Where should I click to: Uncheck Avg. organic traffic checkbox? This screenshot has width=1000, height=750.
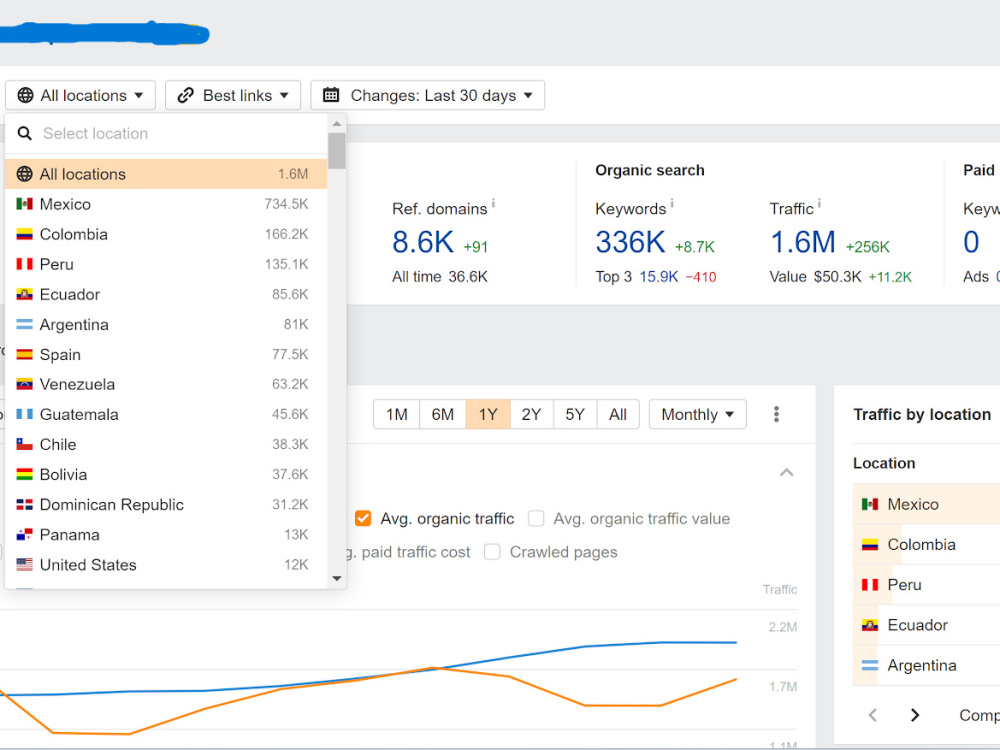point(363,518)
